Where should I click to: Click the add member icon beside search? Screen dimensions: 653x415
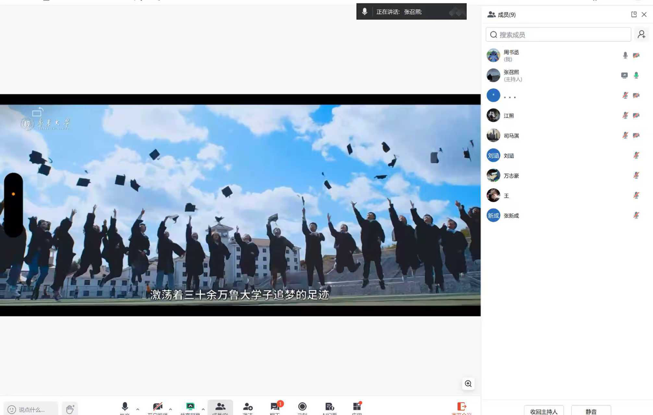tap(641, 35)
